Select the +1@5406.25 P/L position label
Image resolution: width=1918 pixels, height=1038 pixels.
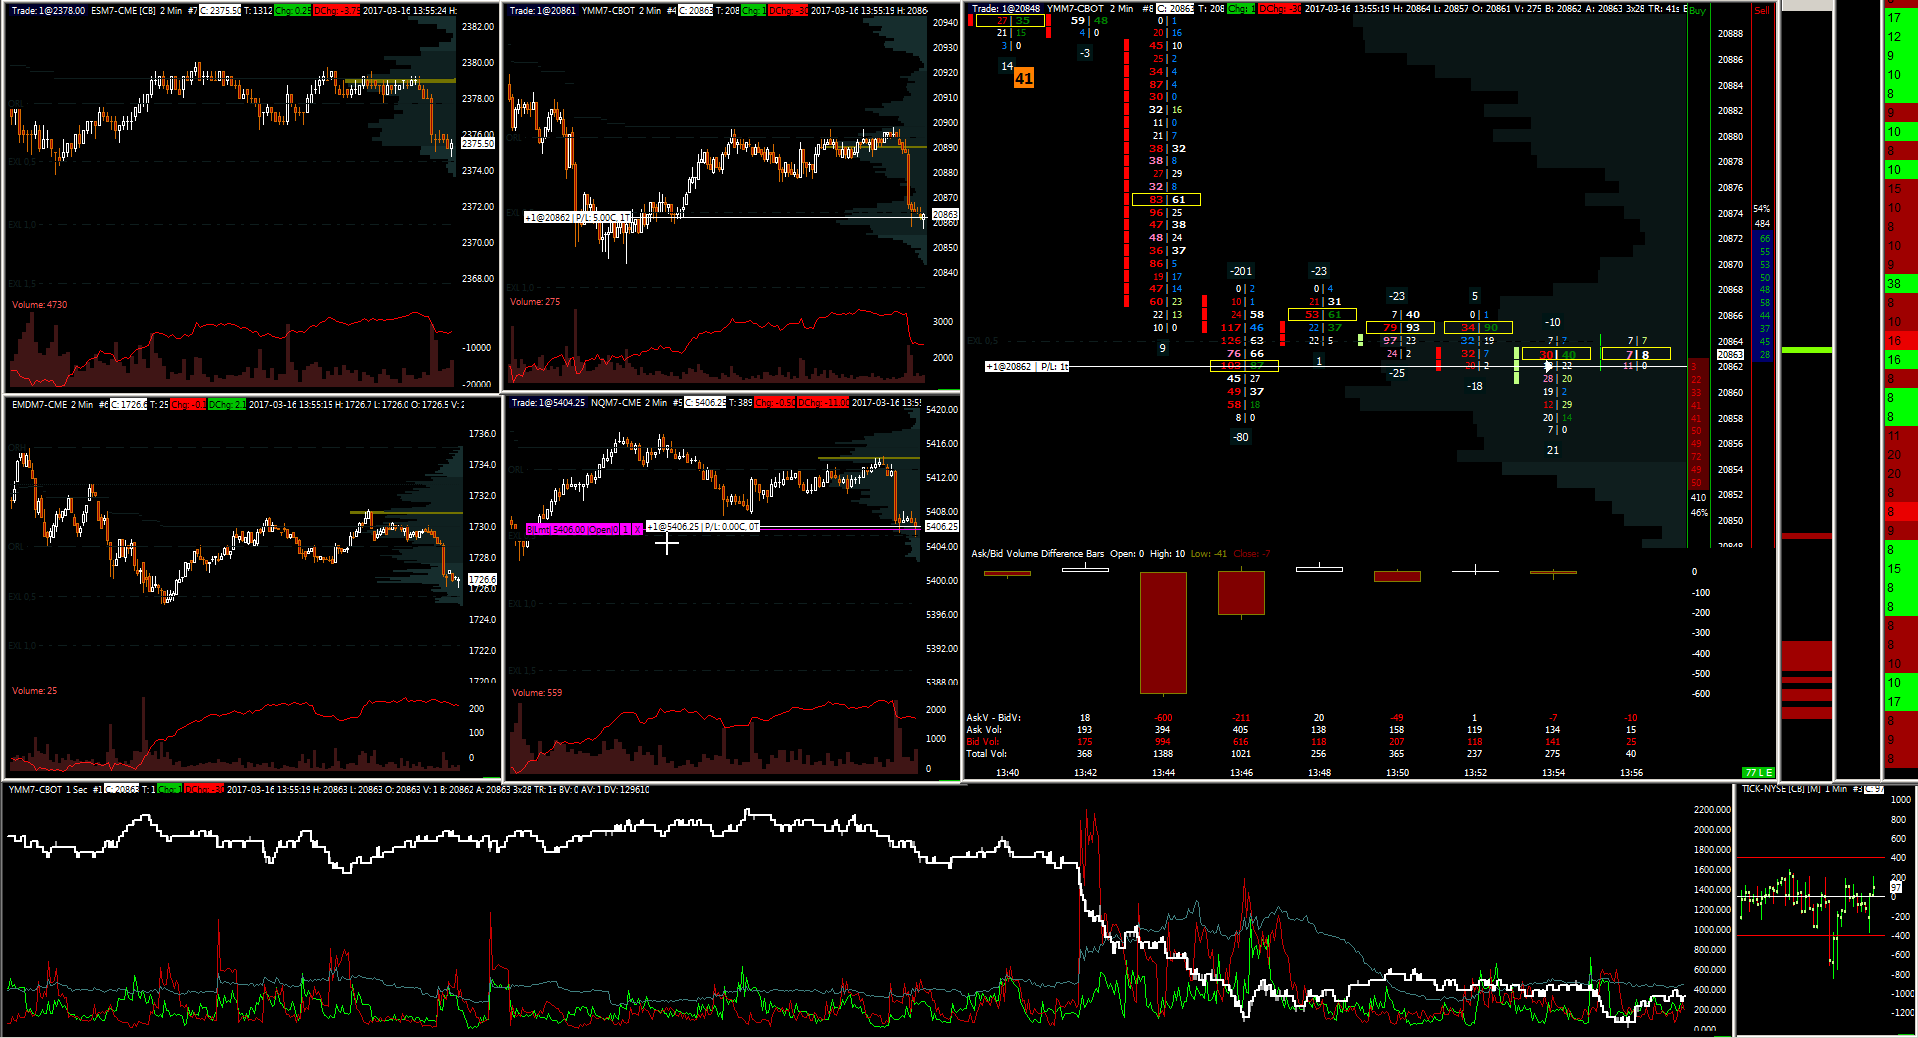(x=703, y=526)
